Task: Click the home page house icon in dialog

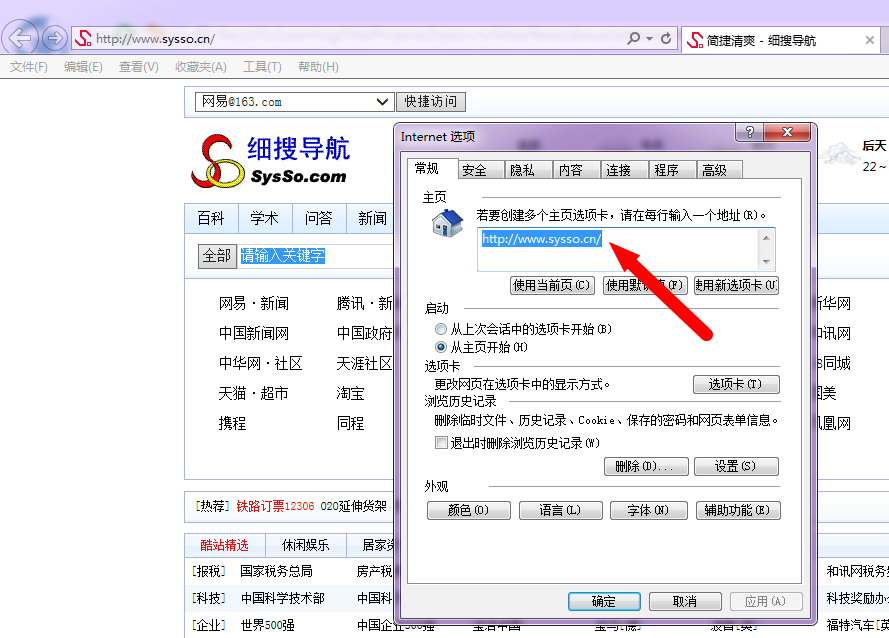Action: click(x=447, y=222)
